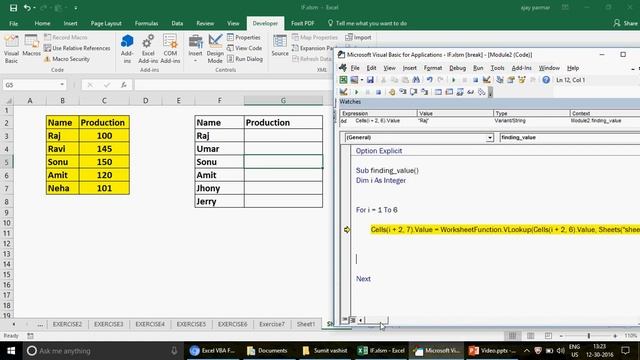
Task: Toggle Design Mode in VBA Debug toolbar
Action: (344, 92)
